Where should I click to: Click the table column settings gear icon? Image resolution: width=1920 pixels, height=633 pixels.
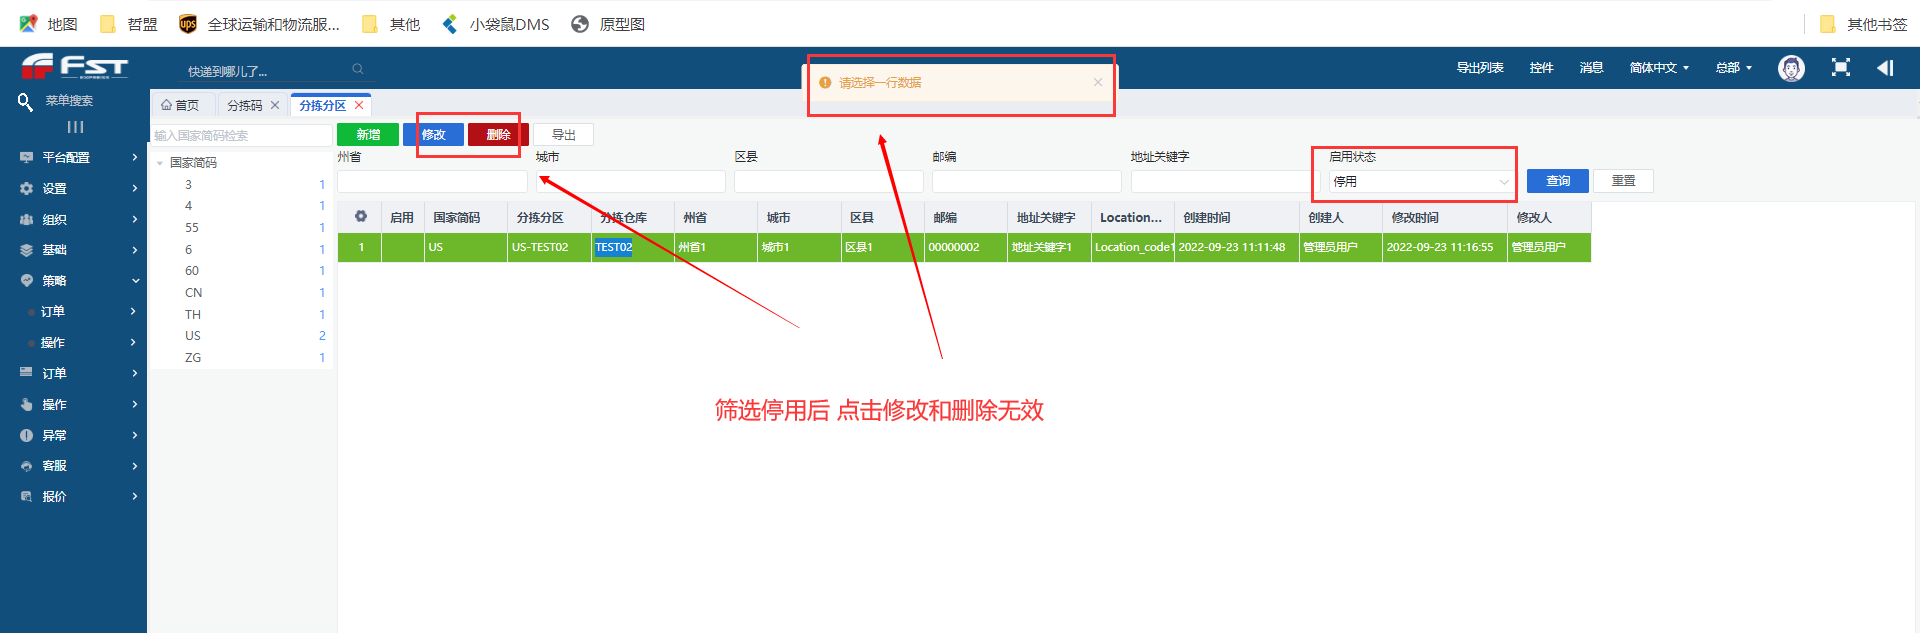coord(360,217)
